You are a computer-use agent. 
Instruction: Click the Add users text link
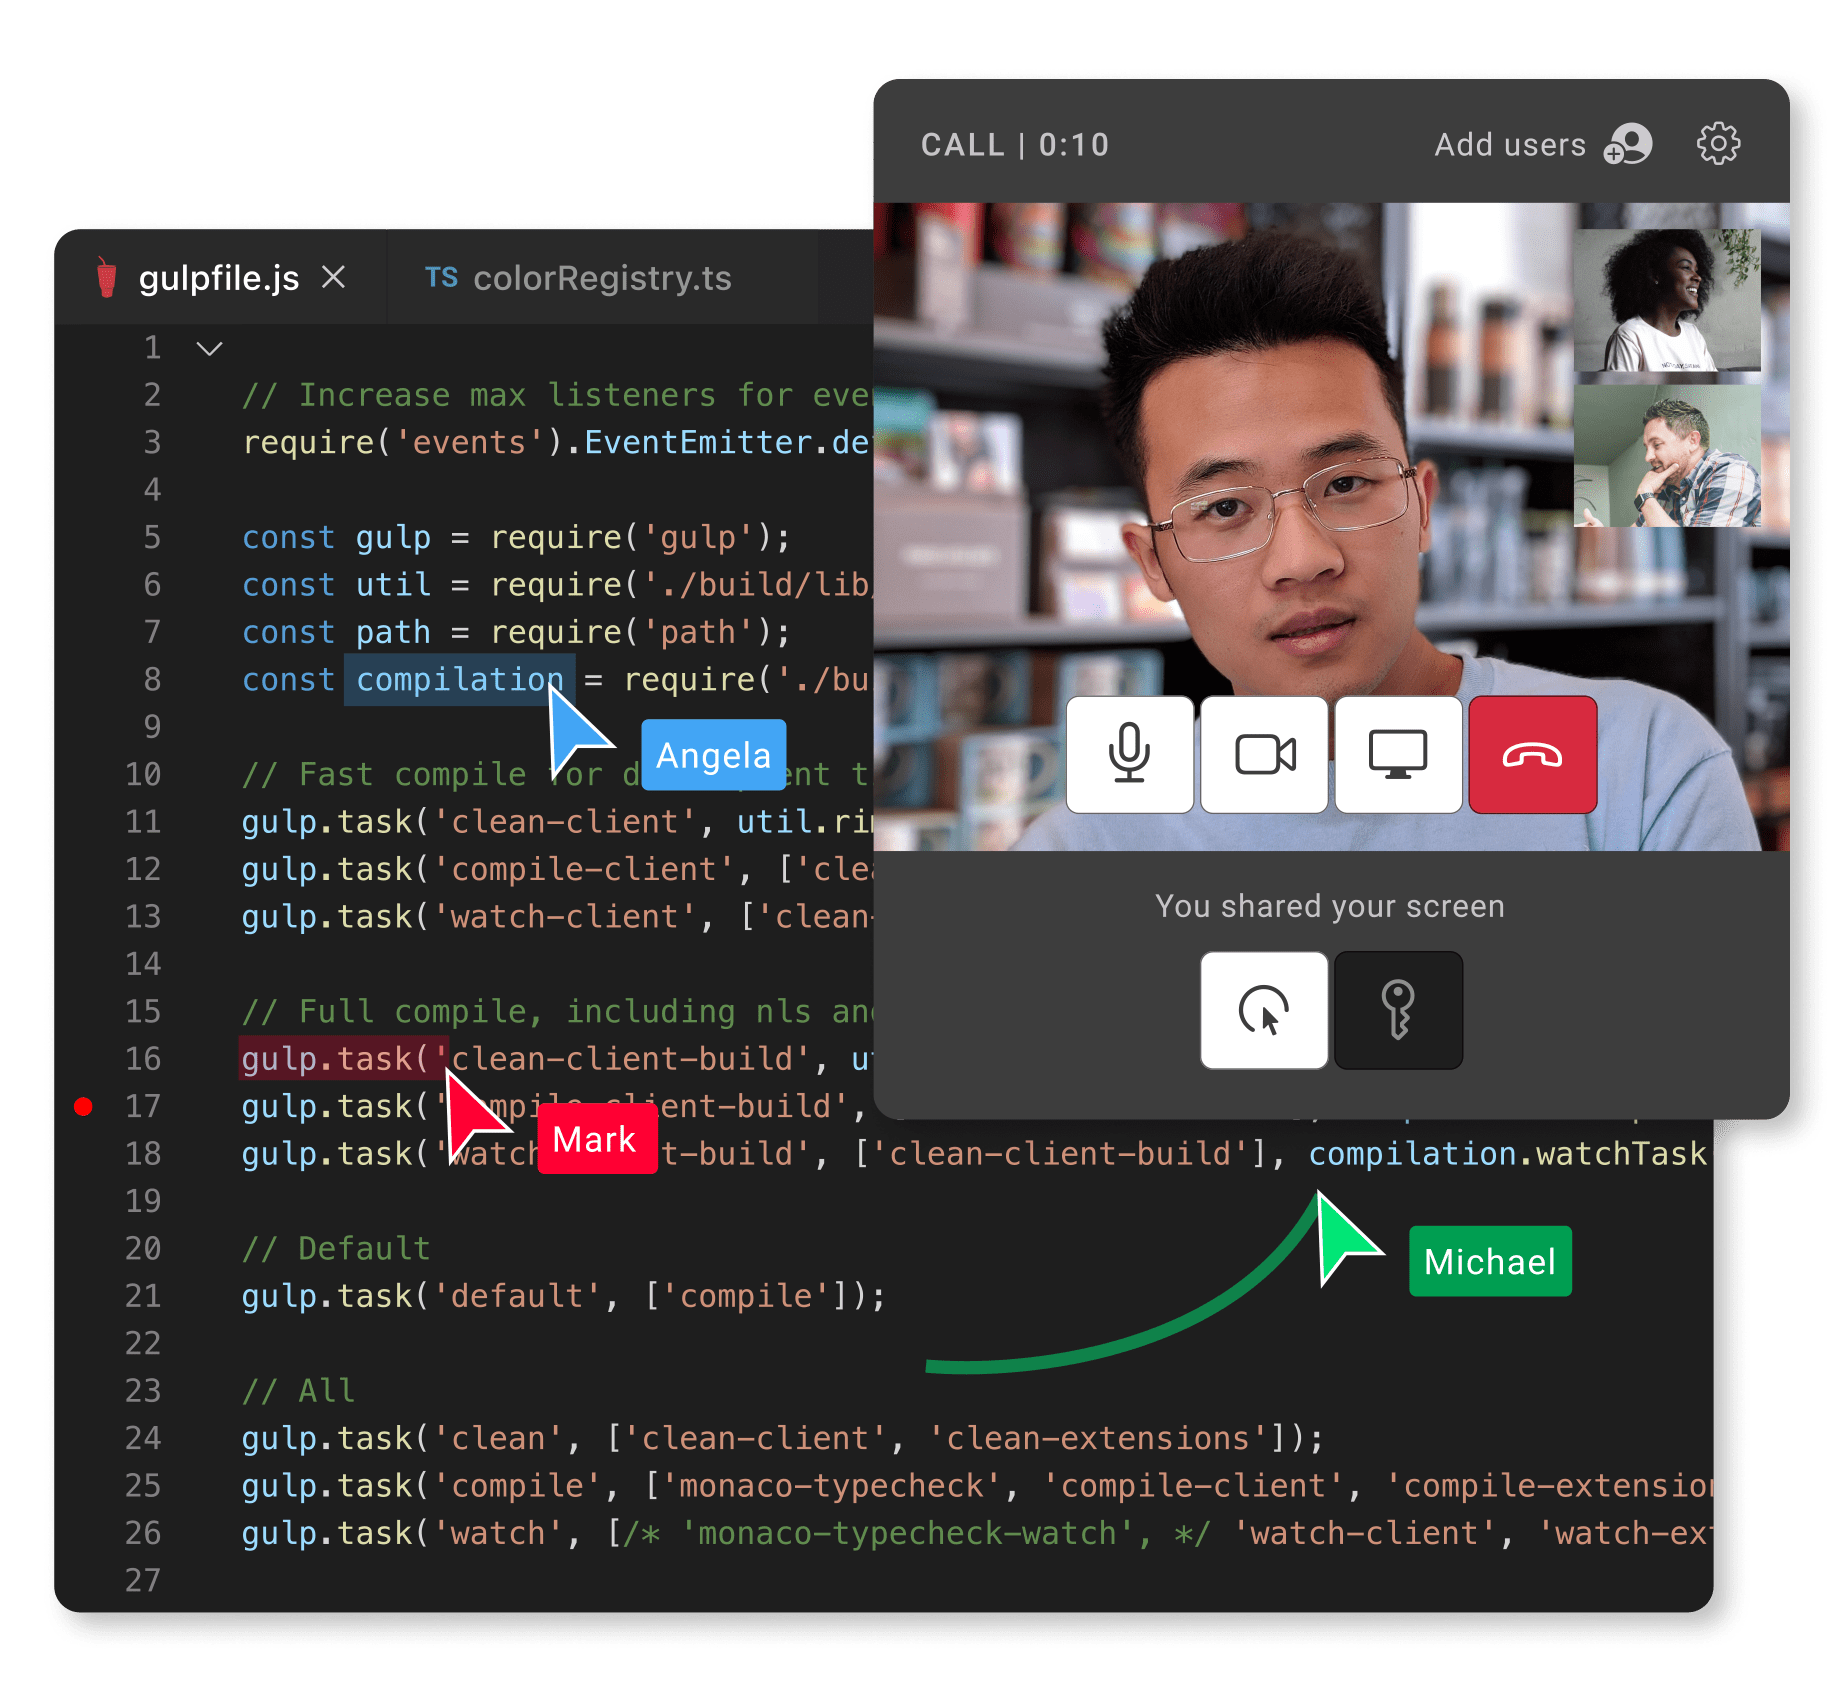[1509, 145]
